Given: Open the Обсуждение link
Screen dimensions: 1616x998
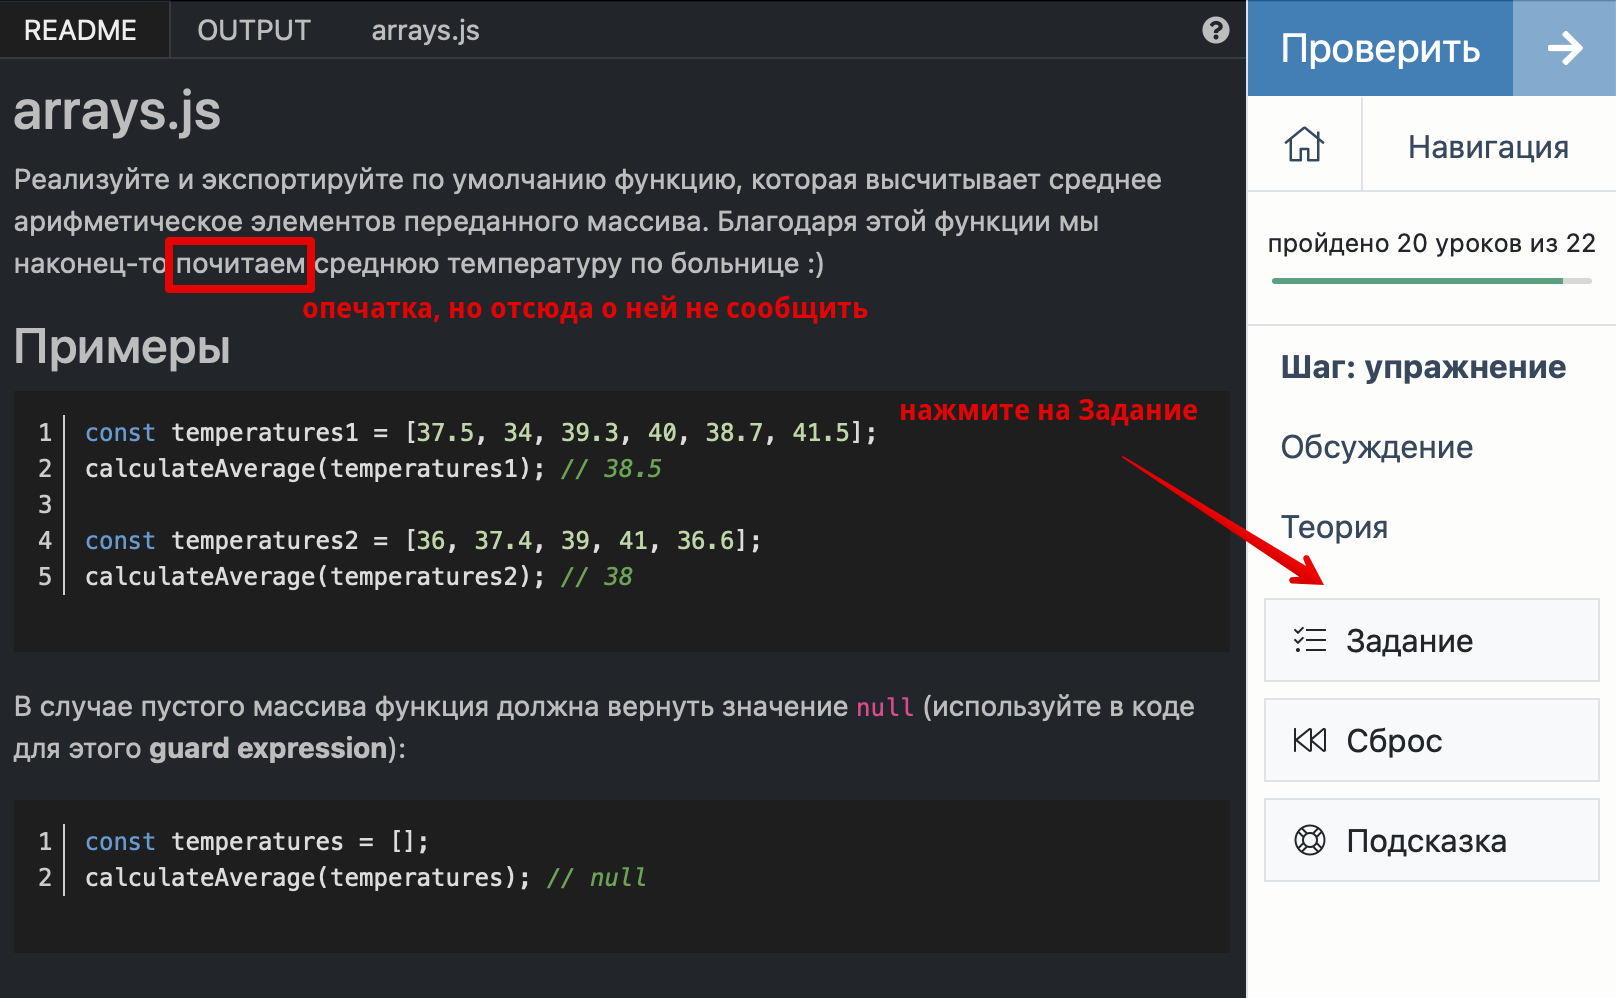Looking at the screenshot, I should click(x=1376, y=447).
